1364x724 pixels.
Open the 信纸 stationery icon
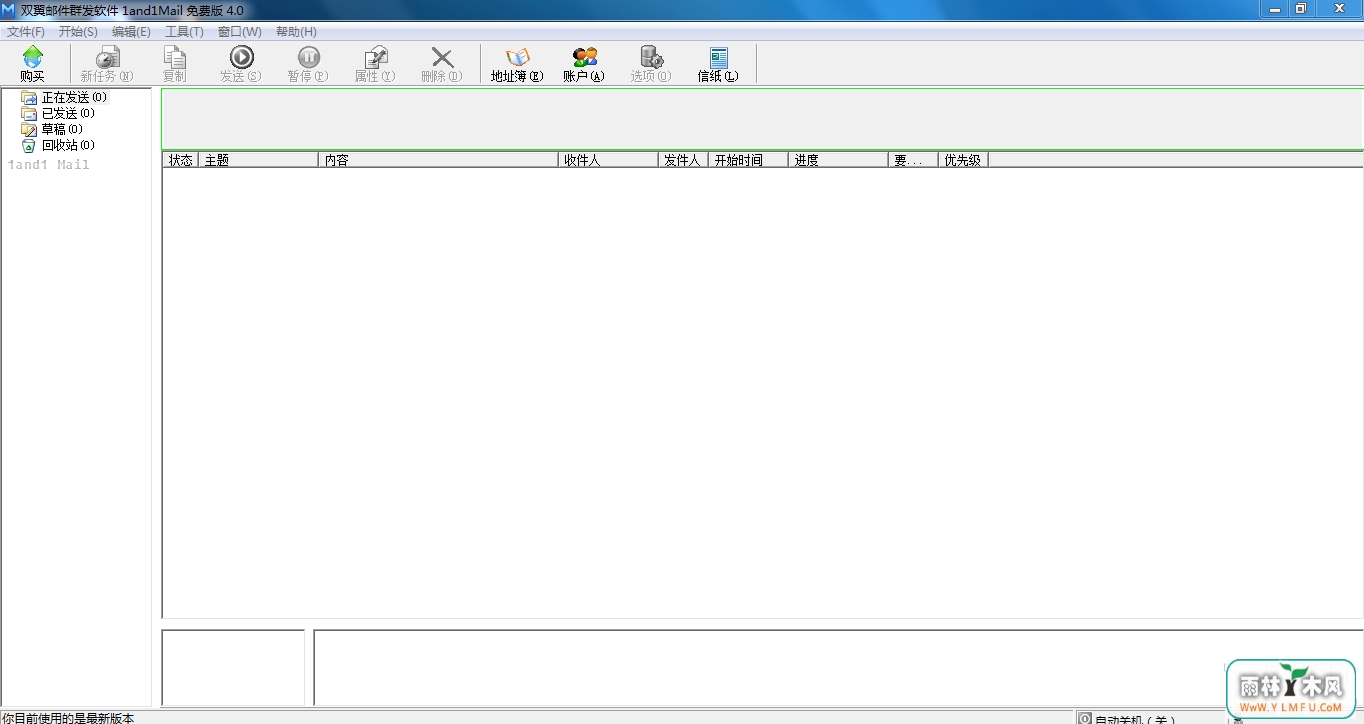pos(718,64)
